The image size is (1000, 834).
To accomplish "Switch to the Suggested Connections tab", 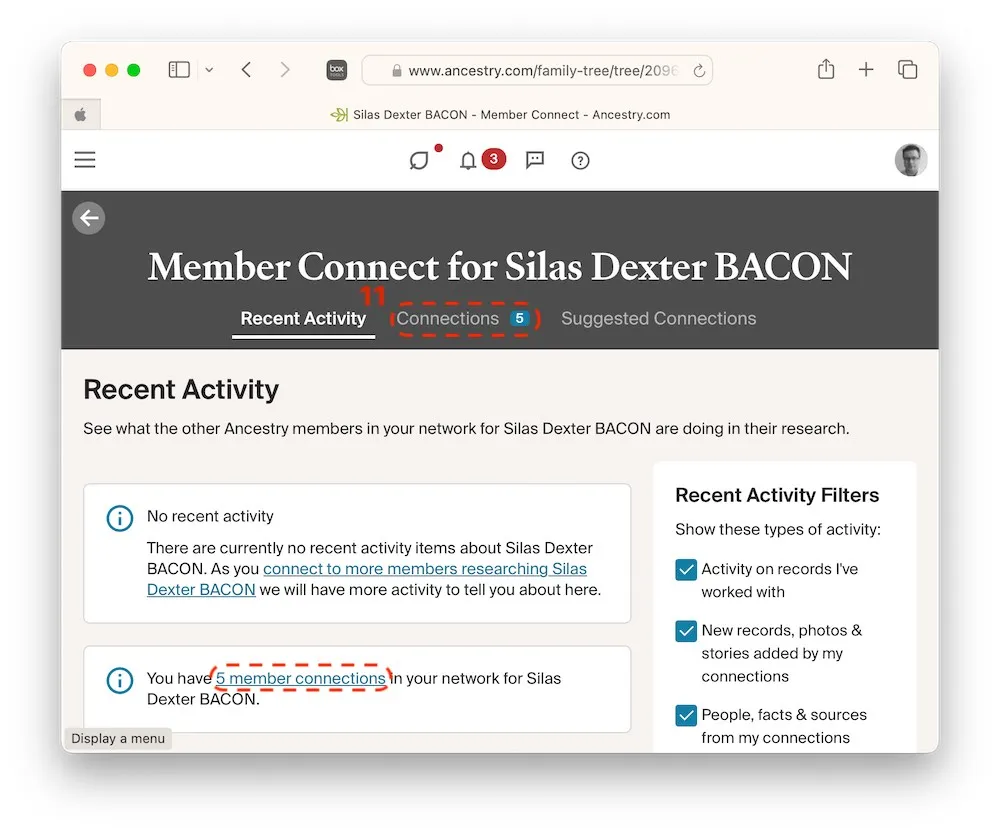I will [x=658, y=318].
